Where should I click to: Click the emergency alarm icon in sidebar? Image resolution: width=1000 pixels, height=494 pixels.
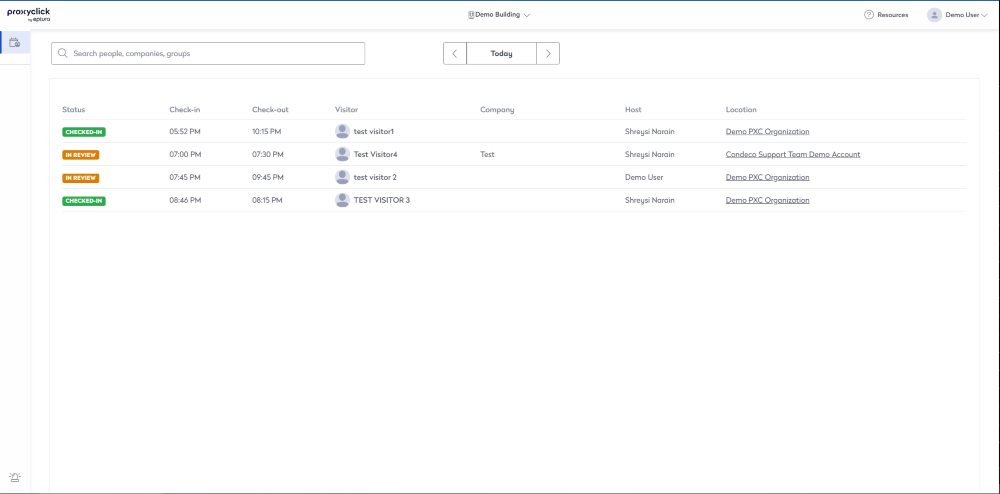click(15, 477)
